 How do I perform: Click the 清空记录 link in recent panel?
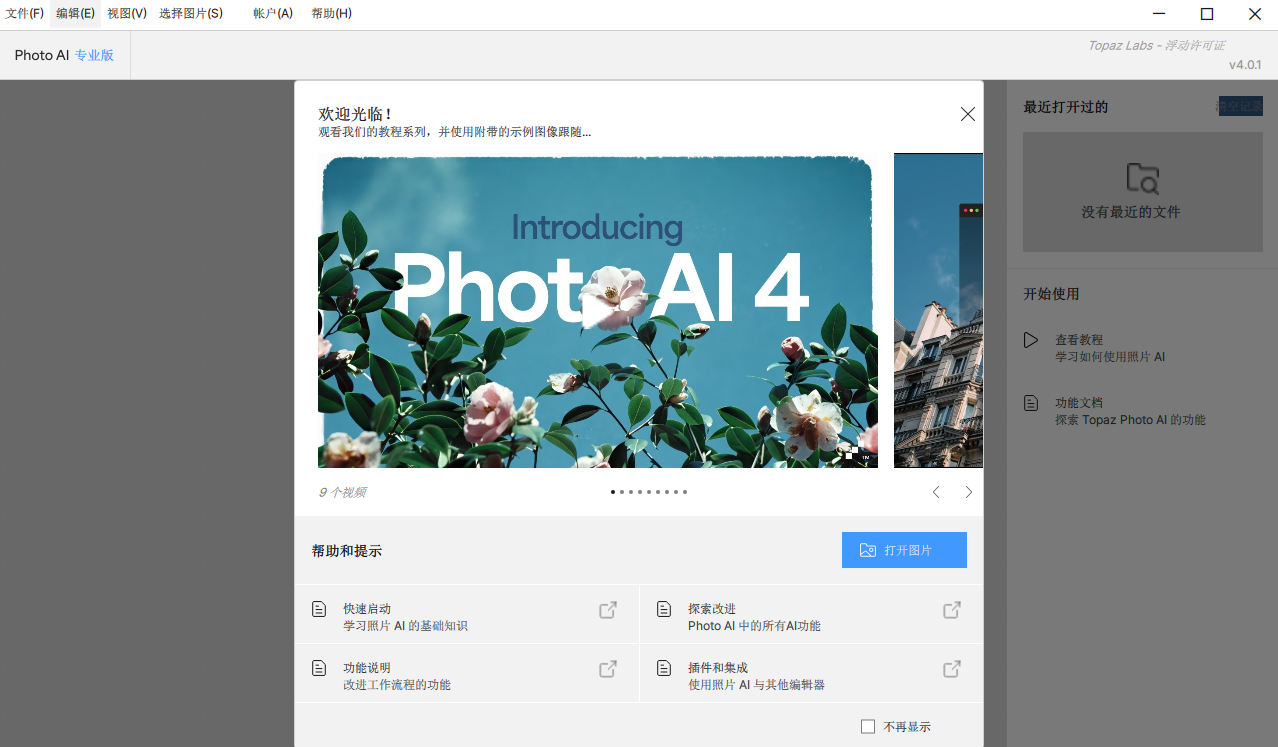[x=1240, y=106]
